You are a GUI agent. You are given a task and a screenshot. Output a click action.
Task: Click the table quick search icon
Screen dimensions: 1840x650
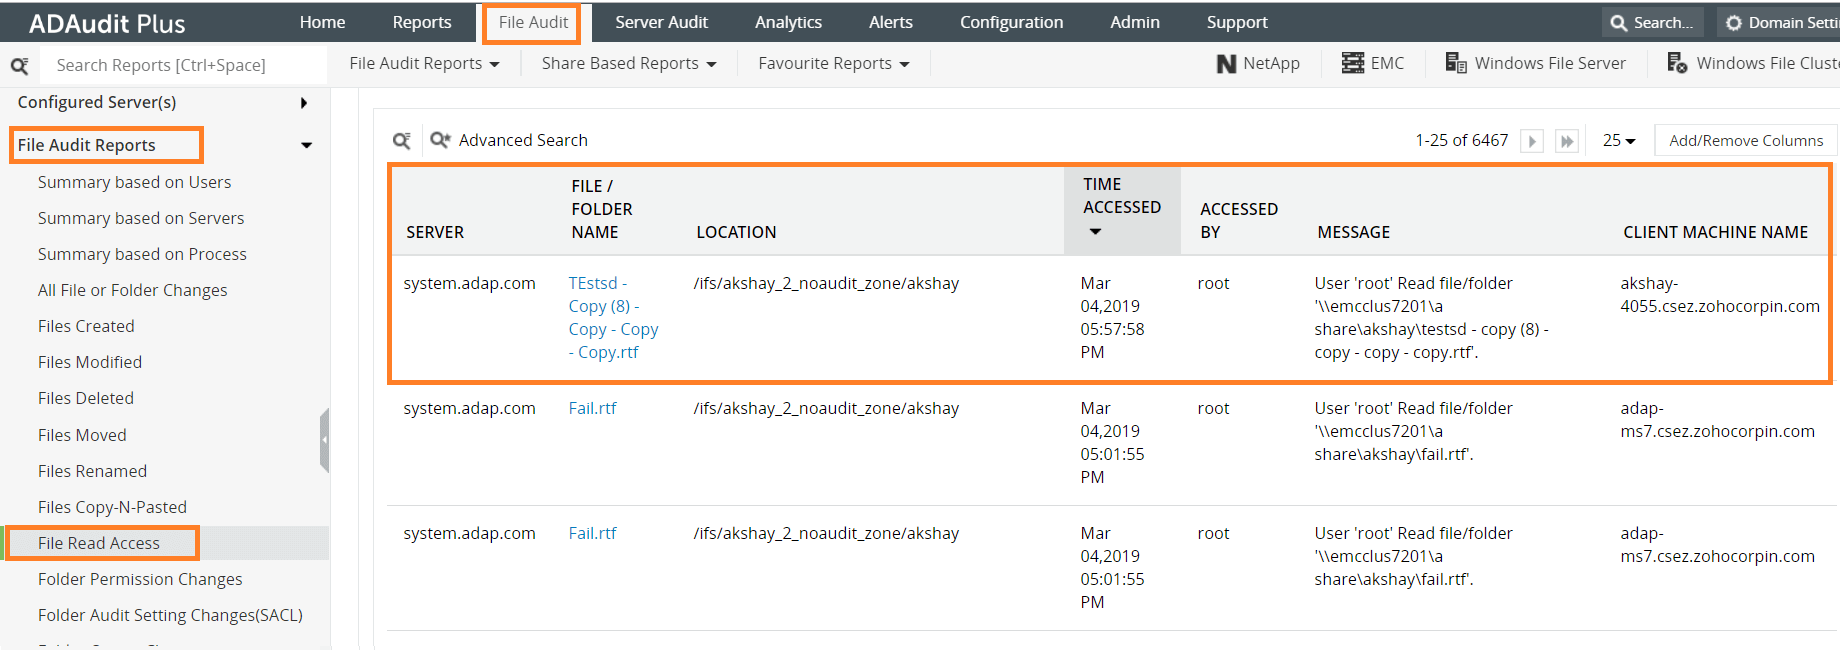tap(402, 141)
